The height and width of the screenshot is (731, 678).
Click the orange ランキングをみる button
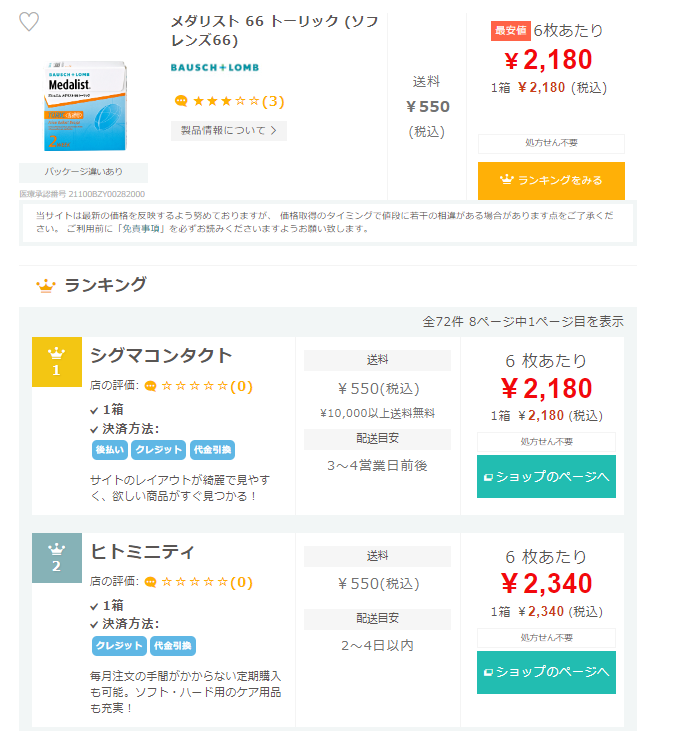(x=551, y=180)
